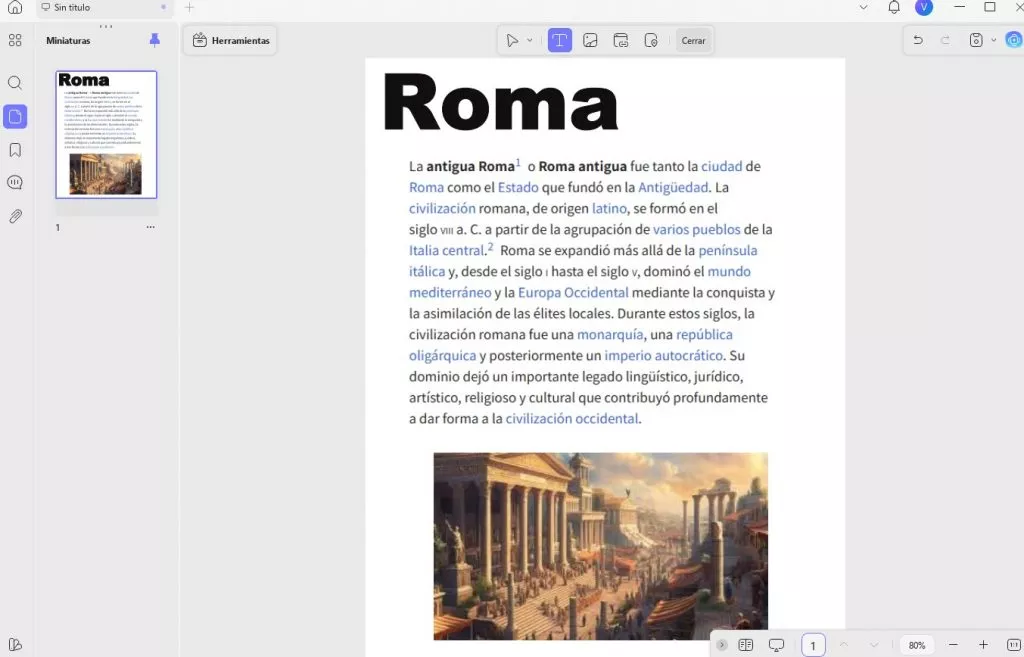The width and height of the screenshot is (1024, 657).
Task: Open a new tab with plus
Action: 189,7
